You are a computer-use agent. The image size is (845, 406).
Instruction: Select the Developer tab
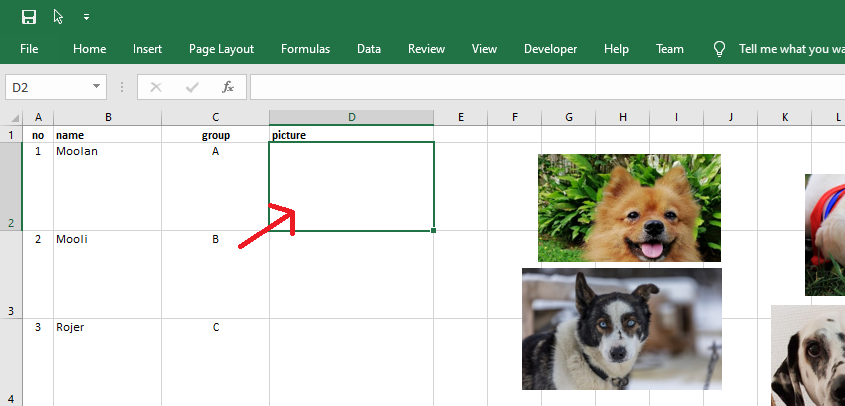point(550,49)
